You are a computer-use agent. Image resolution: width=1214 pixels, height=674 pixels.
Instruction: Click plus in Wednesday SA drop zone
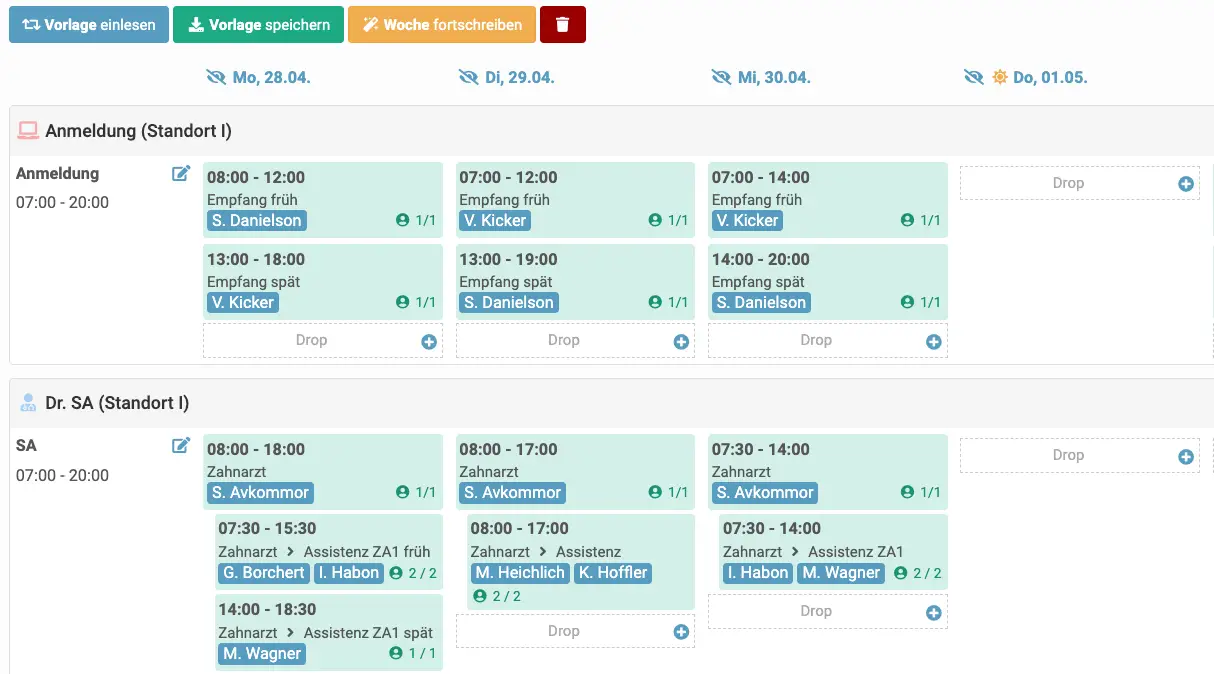pyautogui.click(x=933, y=612)
